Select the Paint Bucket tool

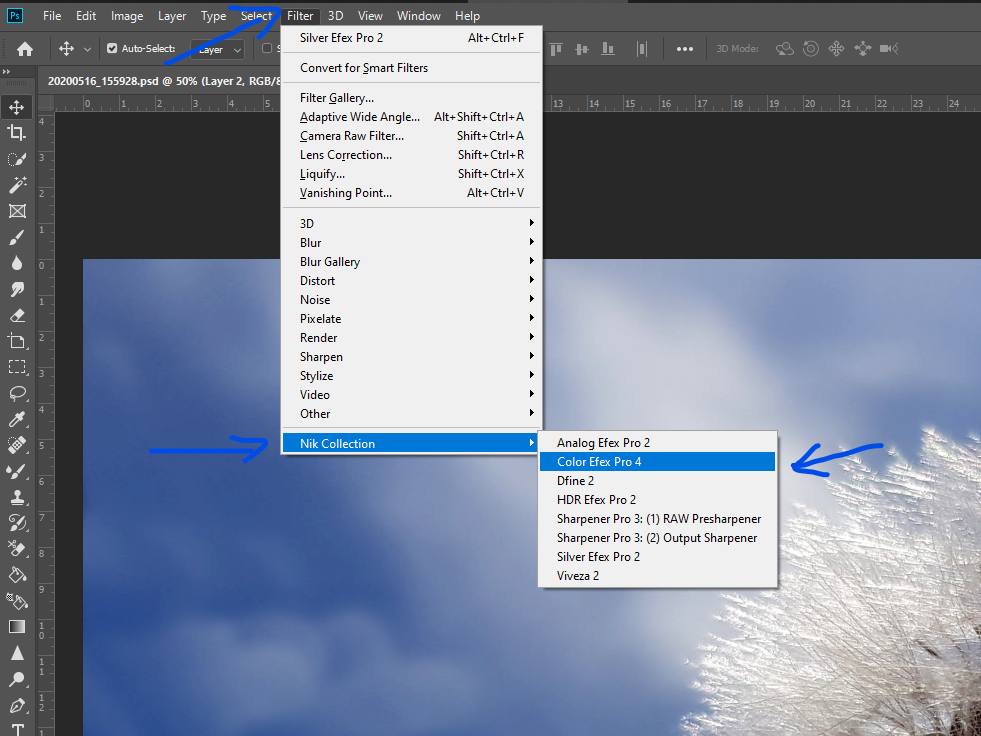(x=17, y=575)
